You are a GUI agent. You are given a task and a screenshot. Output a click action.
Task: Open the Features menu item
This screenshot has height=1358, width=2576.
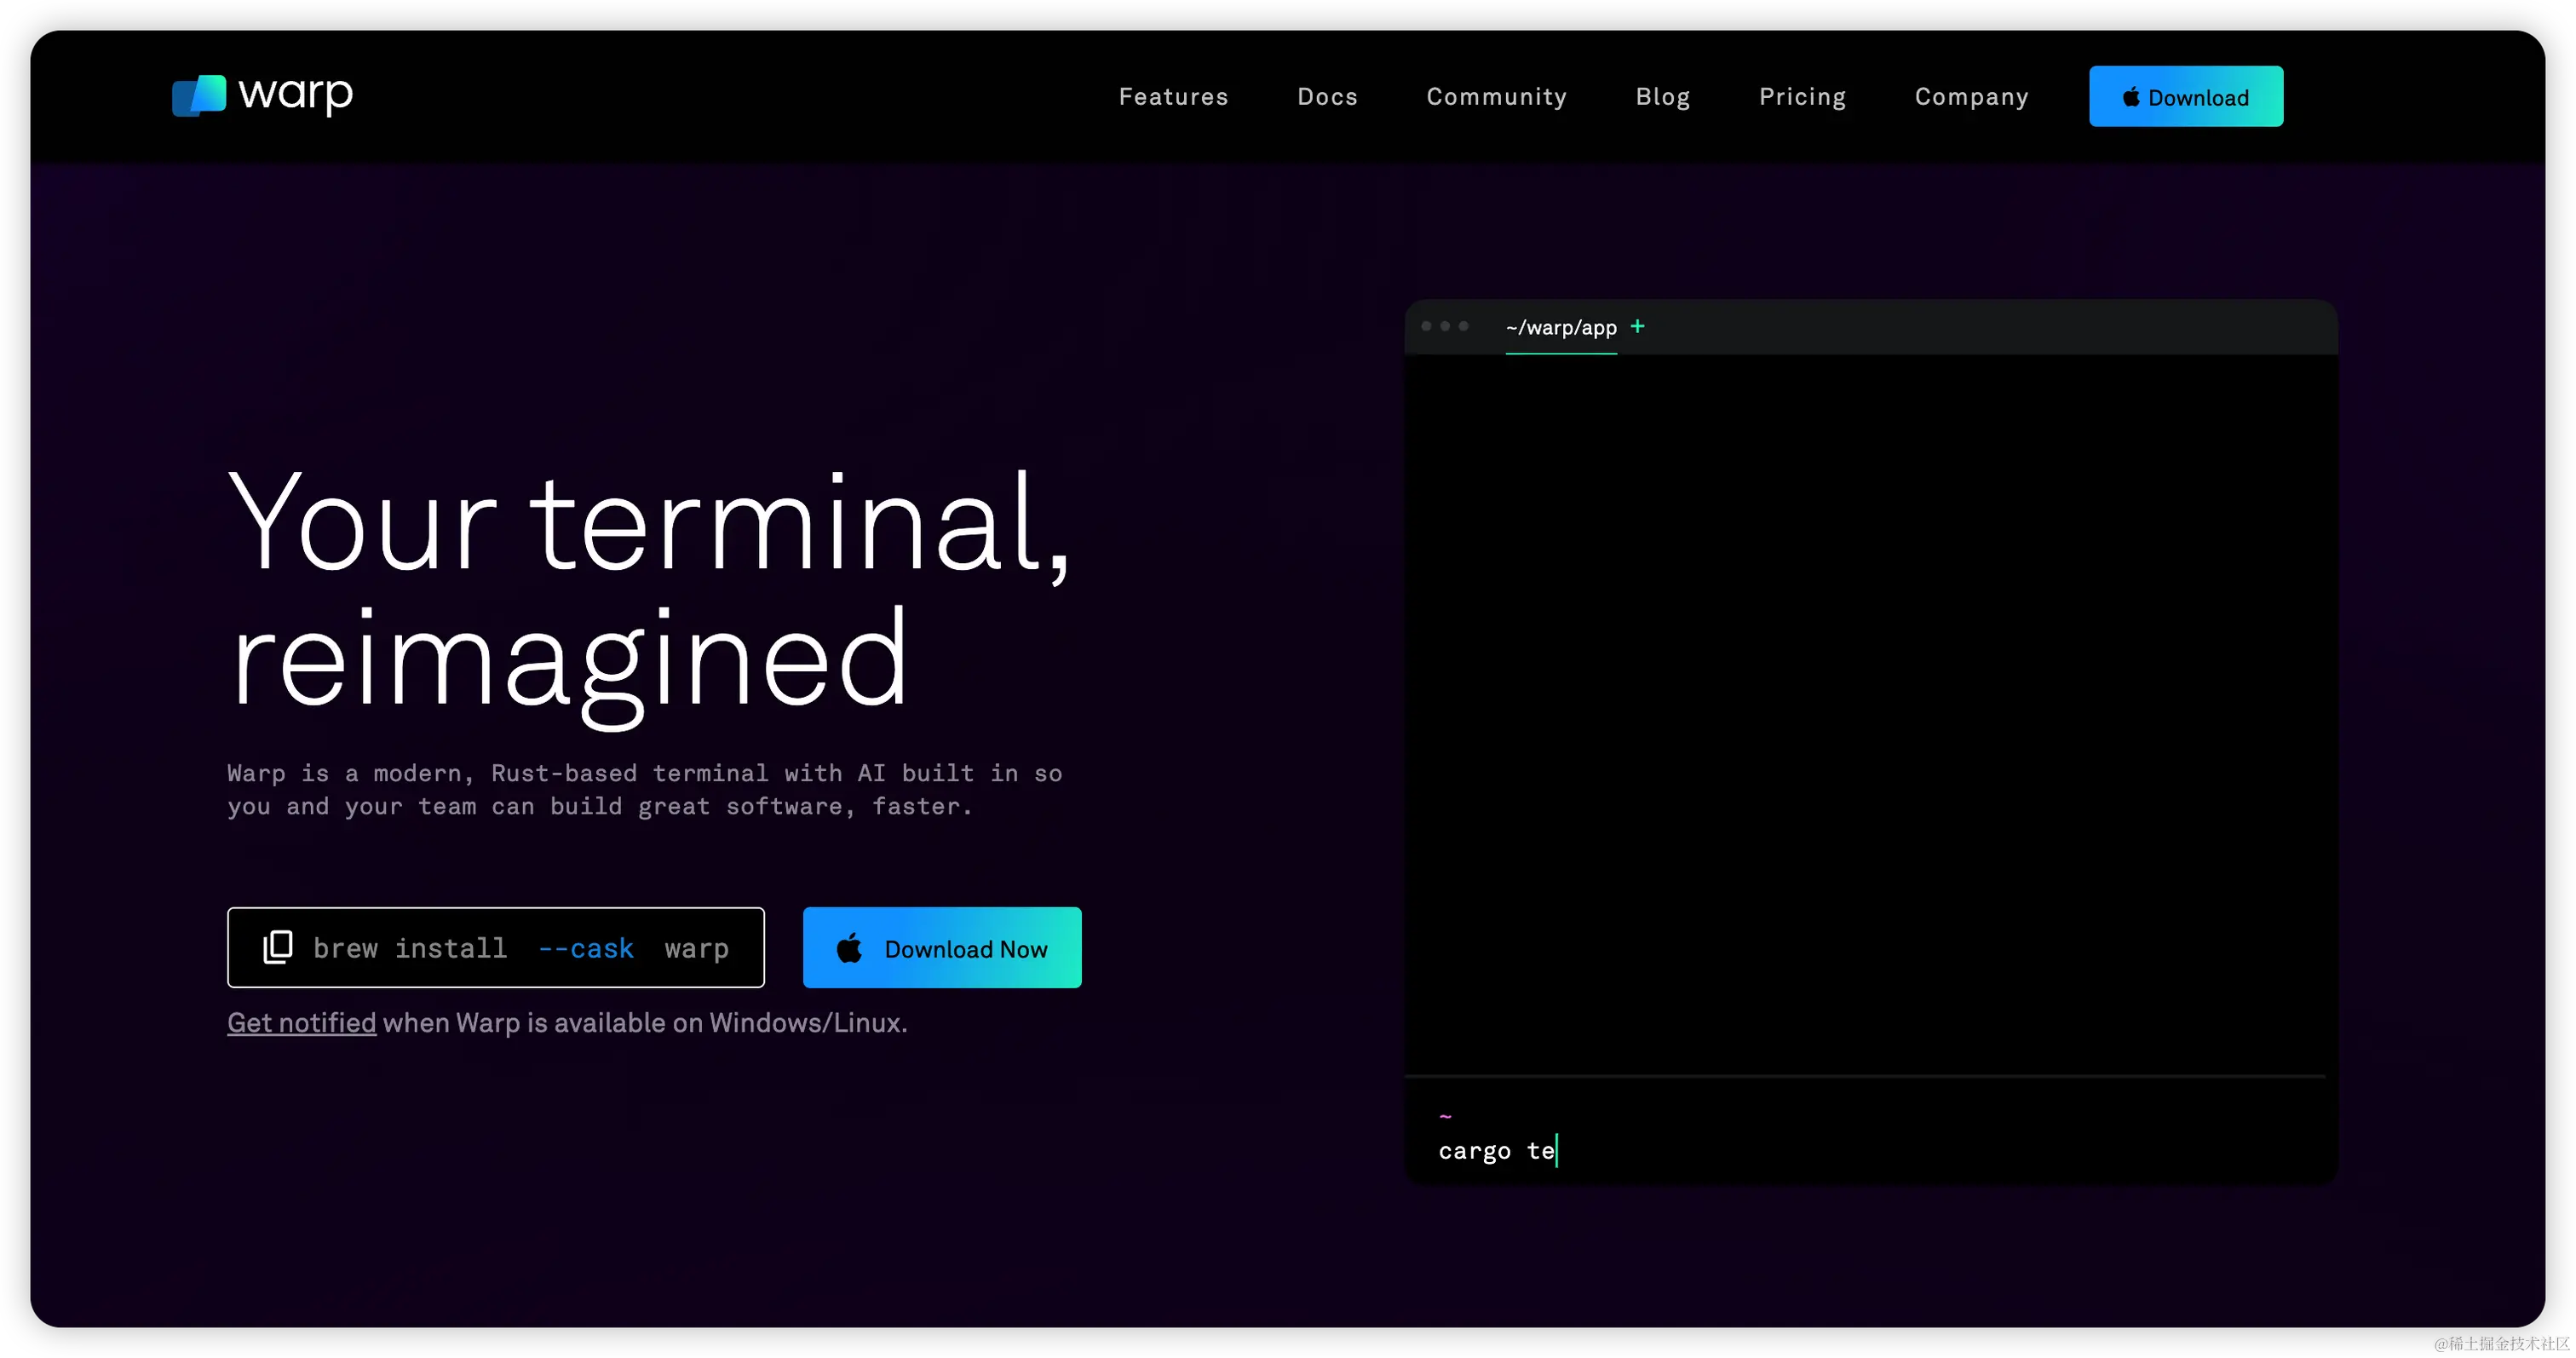point(1173,97)
